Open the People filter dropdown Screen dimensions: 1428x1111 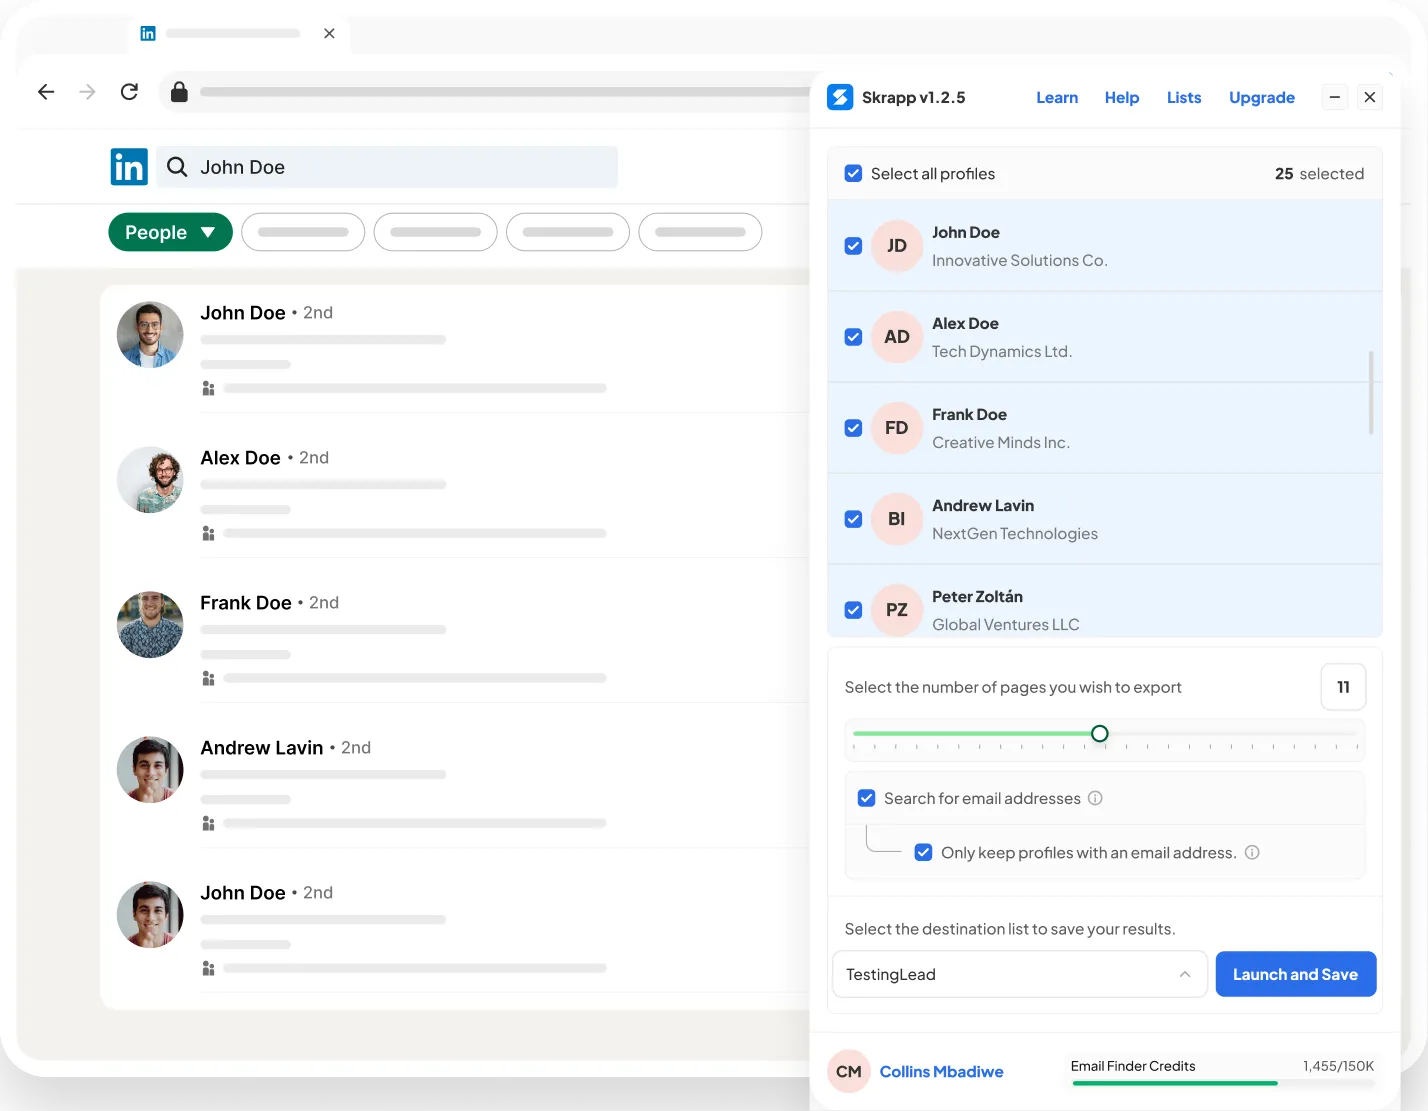click(x=170, y=232)
